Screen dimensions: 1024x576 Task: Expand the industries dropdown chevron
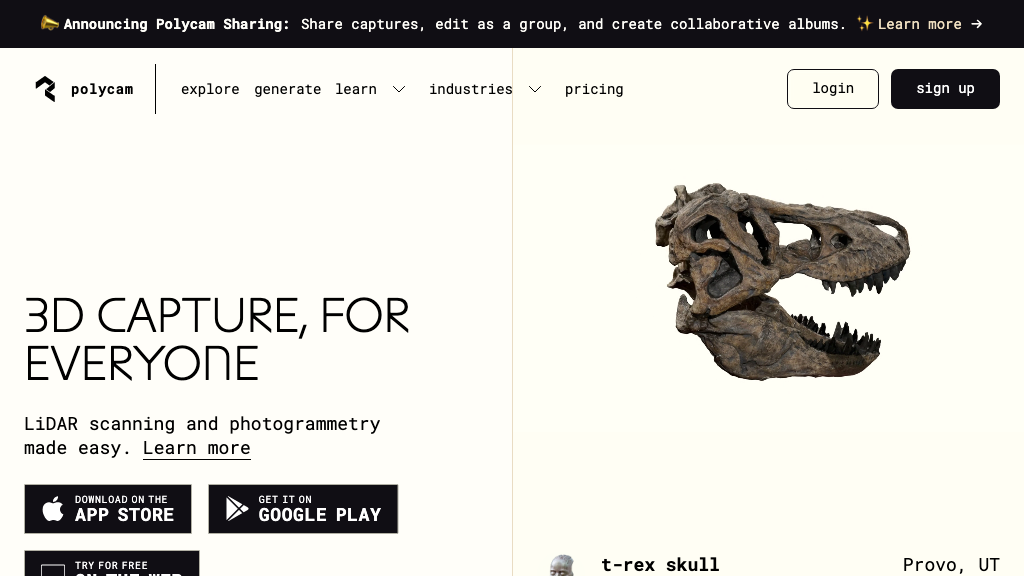pos(535,89)
